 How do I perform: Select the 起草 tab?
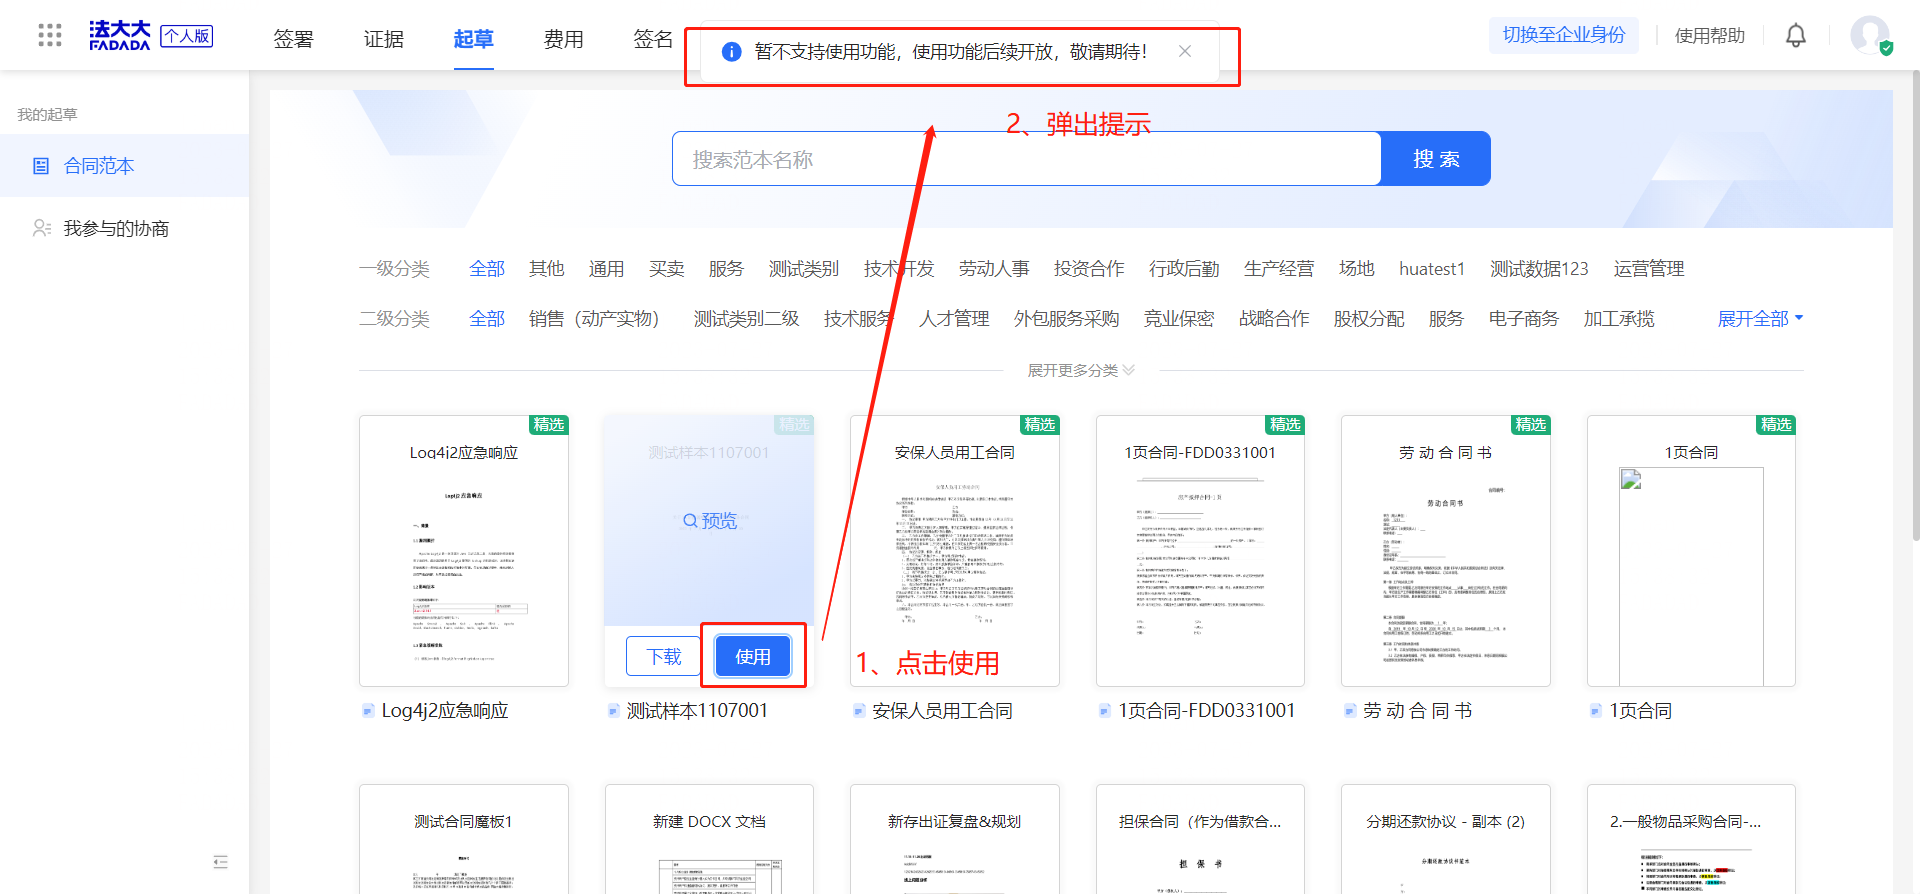[474, 39]
